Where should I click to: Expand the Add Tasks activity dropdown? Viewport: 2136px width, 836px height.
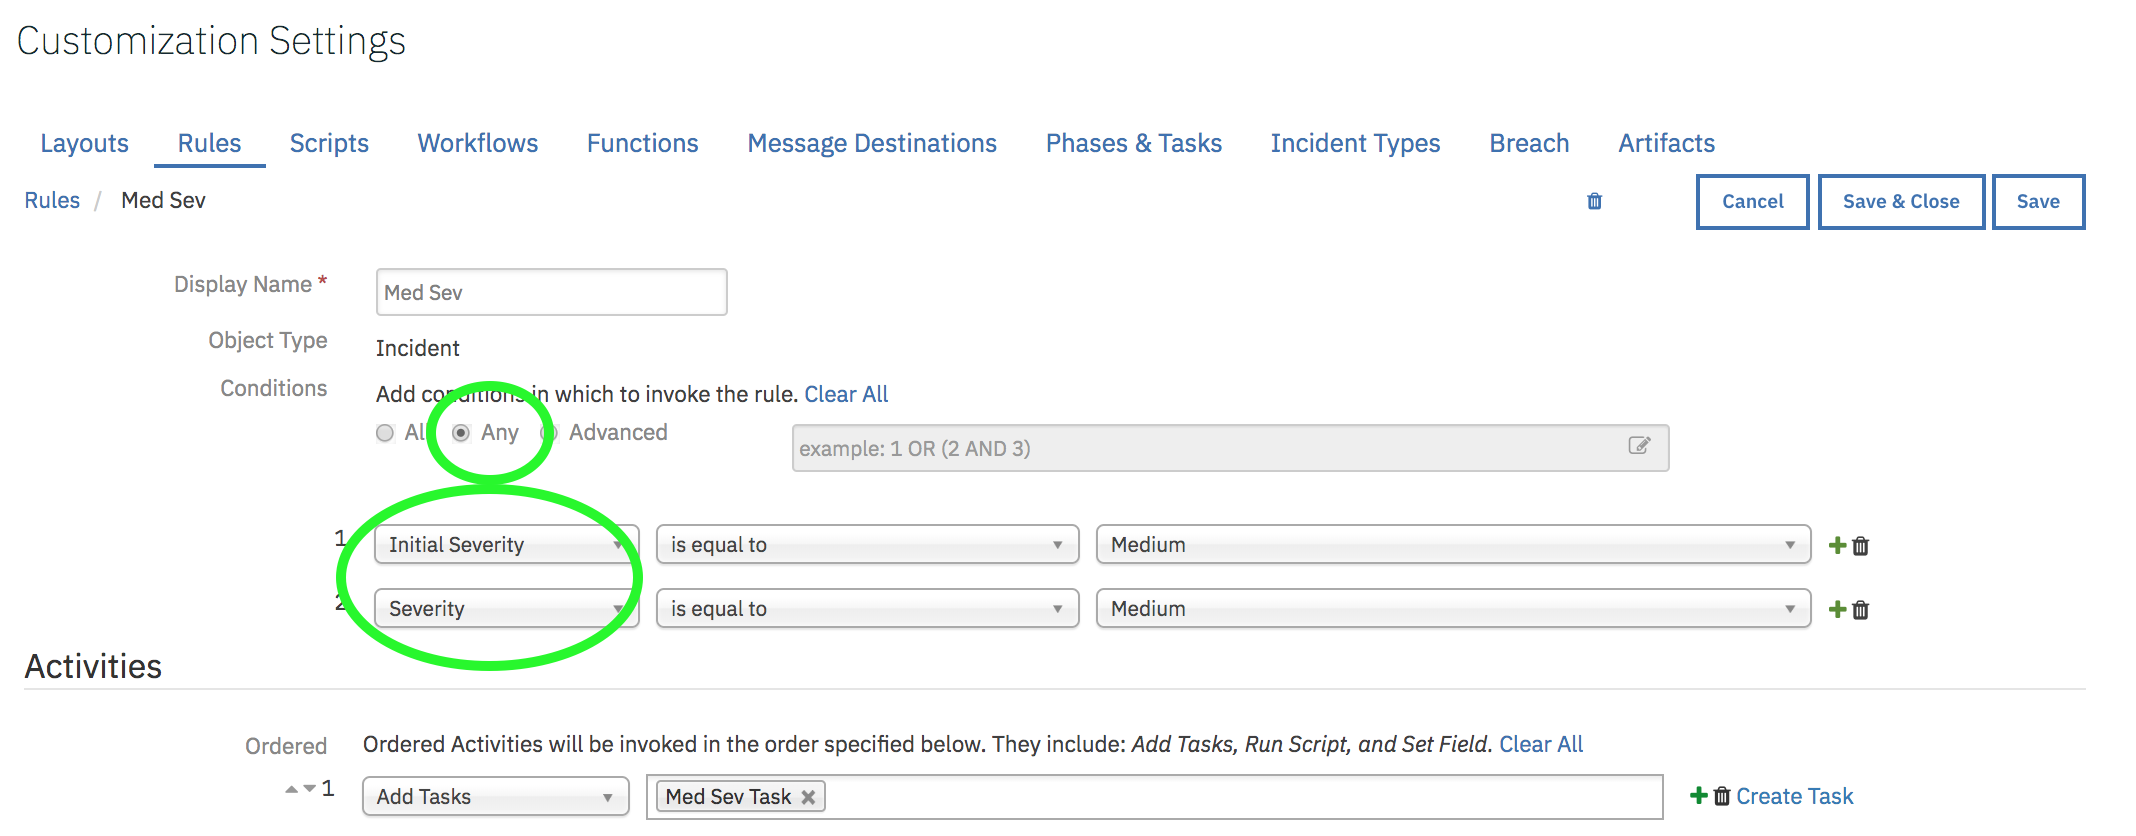(x=495, y=796)
